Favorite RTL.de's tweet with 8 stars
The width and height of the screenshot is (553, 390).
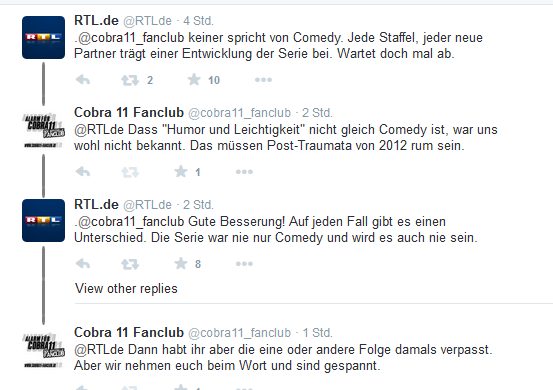click(181, 263)
